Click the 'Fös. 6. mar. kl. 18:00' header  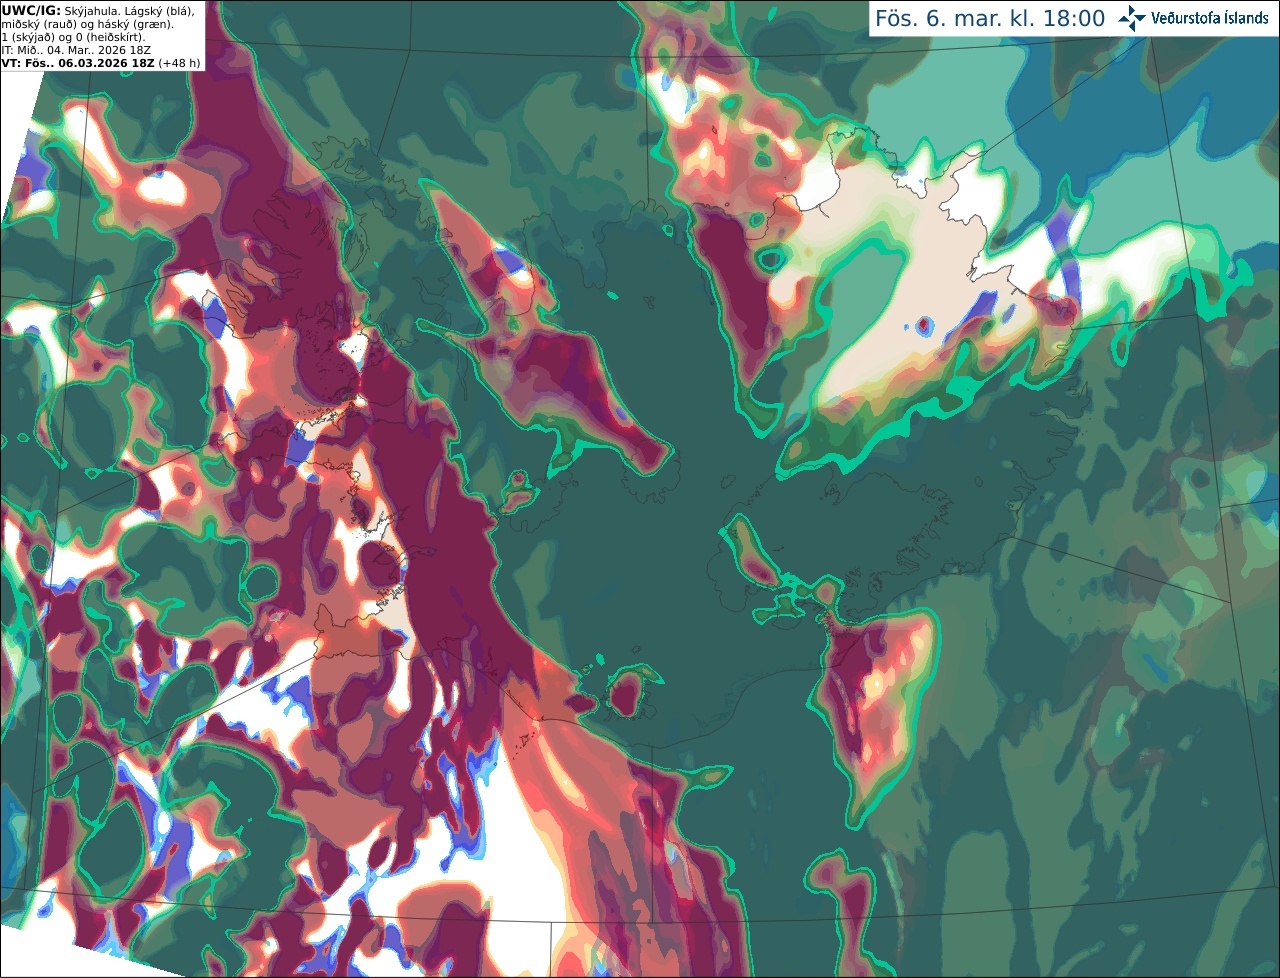click(x=990, y=18)
